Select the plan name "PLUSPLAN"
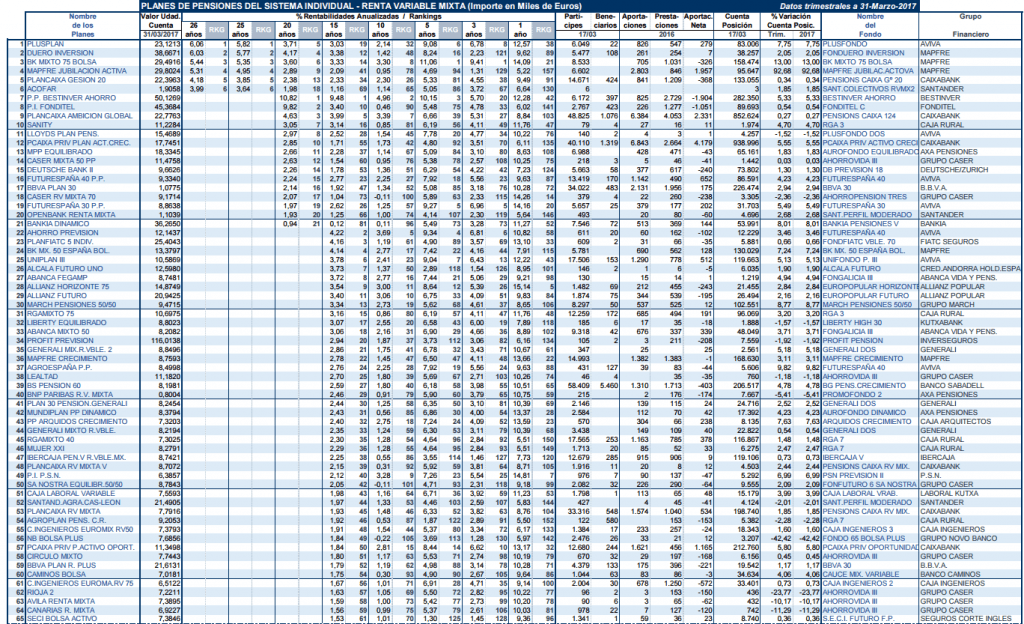 click(x=45, y=44)
